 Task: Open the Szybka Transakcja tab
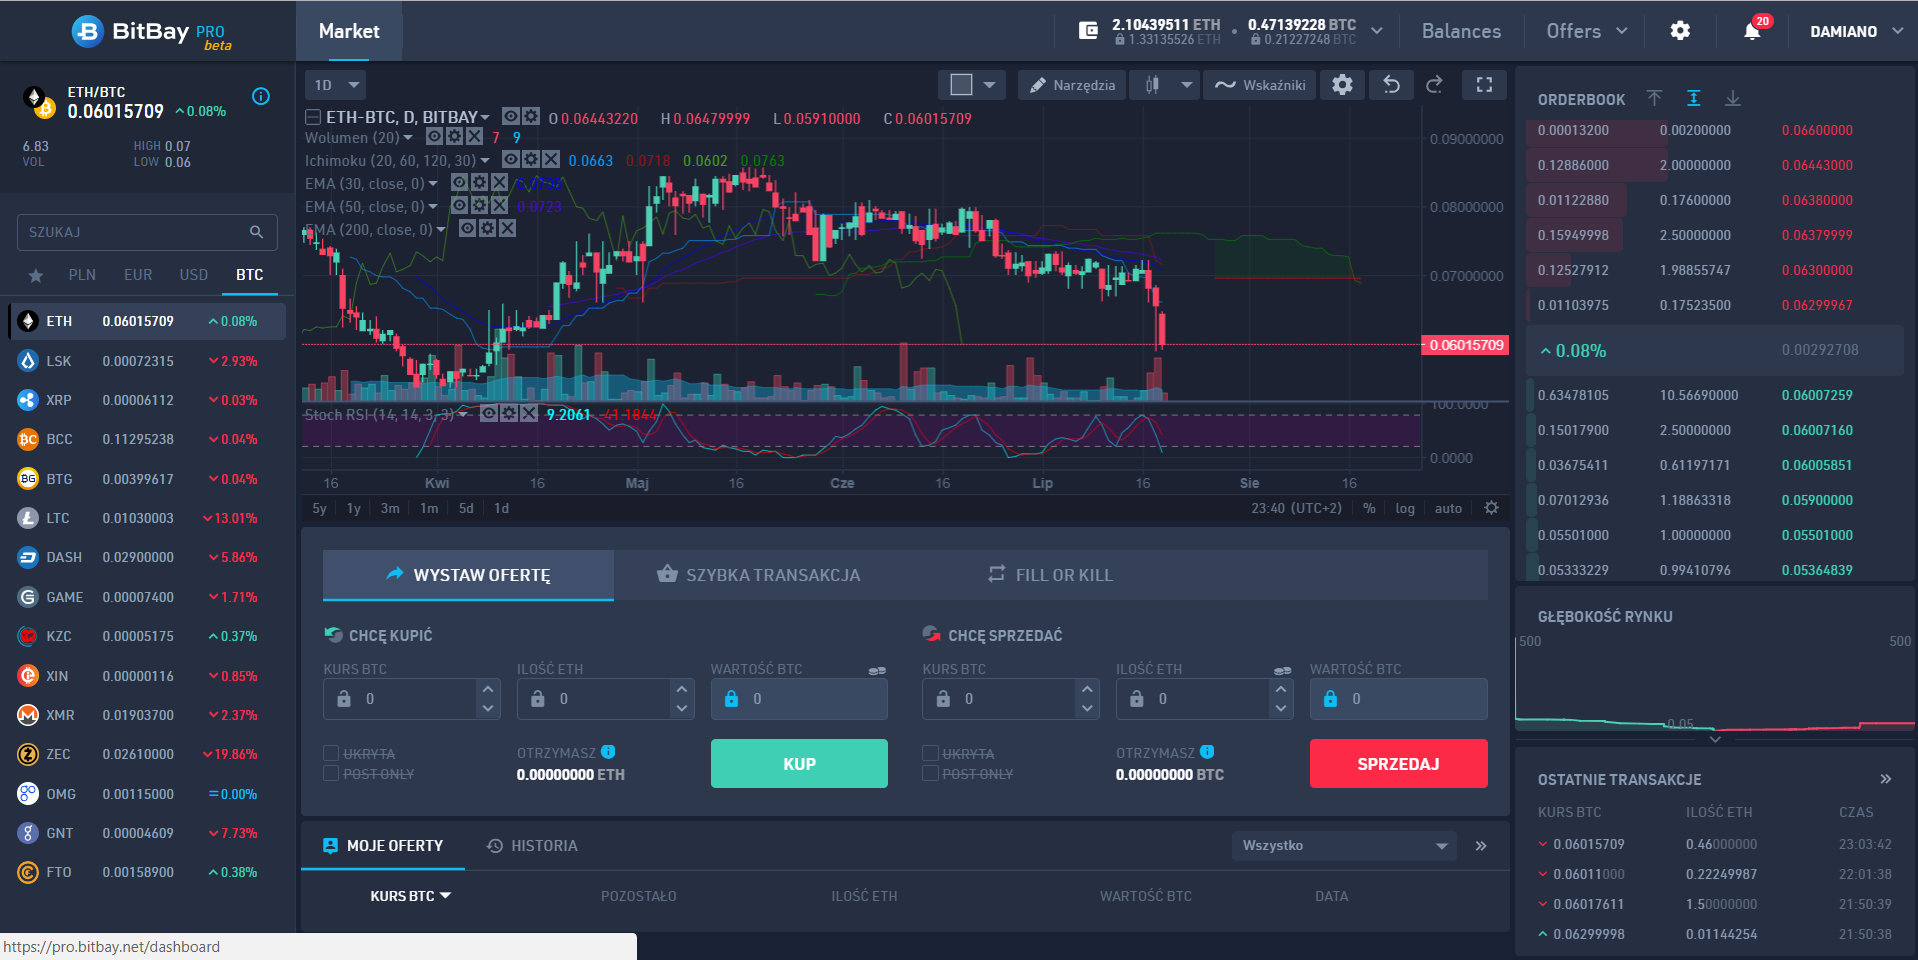point(759,575)
